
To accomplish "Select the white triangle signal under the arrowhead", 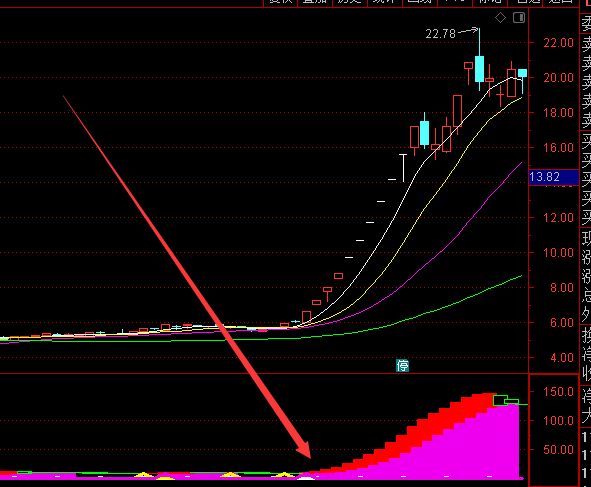I will point(306,478).
